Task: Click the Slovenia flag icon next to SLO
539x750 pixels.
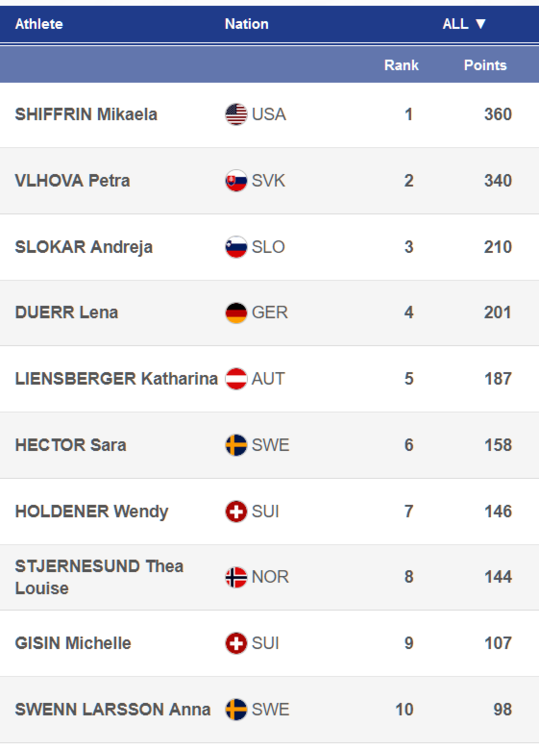Action: pyautogui.click(x=236, y=247)
